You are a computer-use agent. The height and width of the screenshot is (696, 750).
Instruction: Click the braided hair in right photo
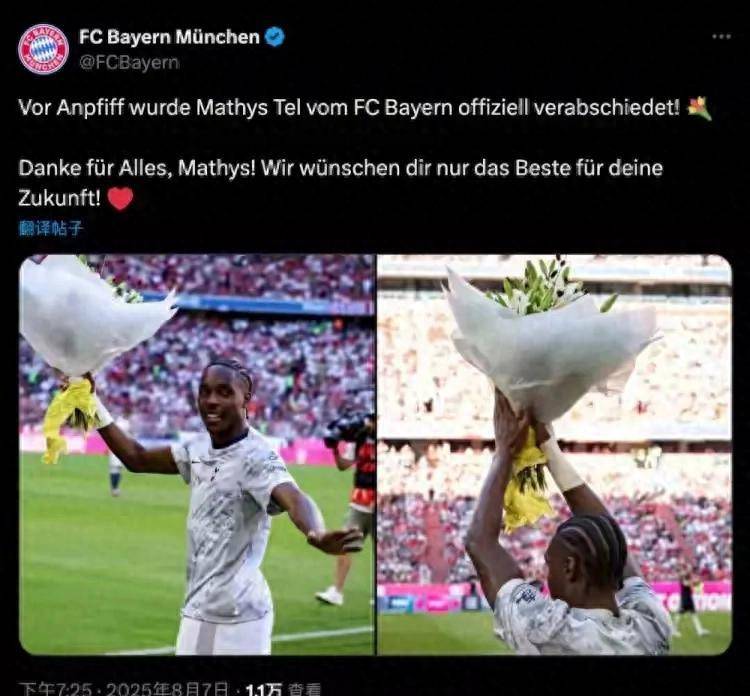[592, 546]
